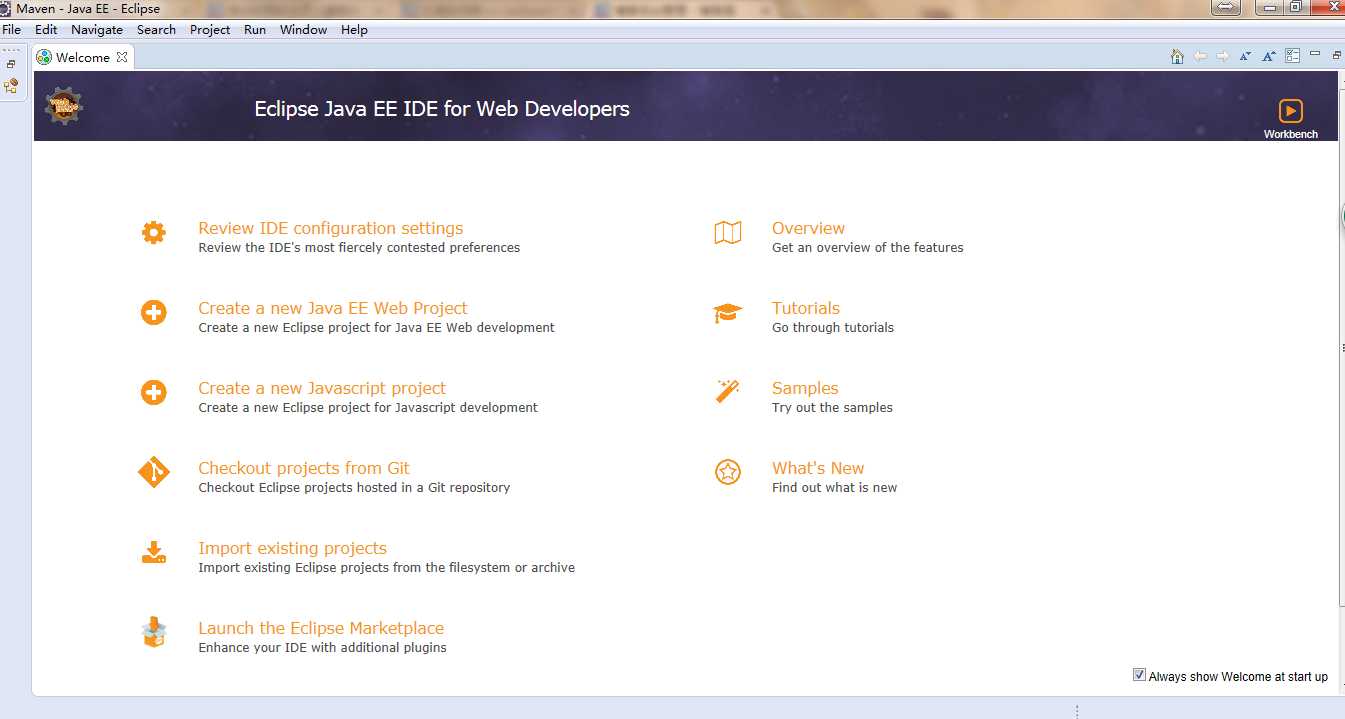Screen dimensions: 1345x719
Task: Uncheck Always show Welcome at start up
Action: click(1139, 675)
